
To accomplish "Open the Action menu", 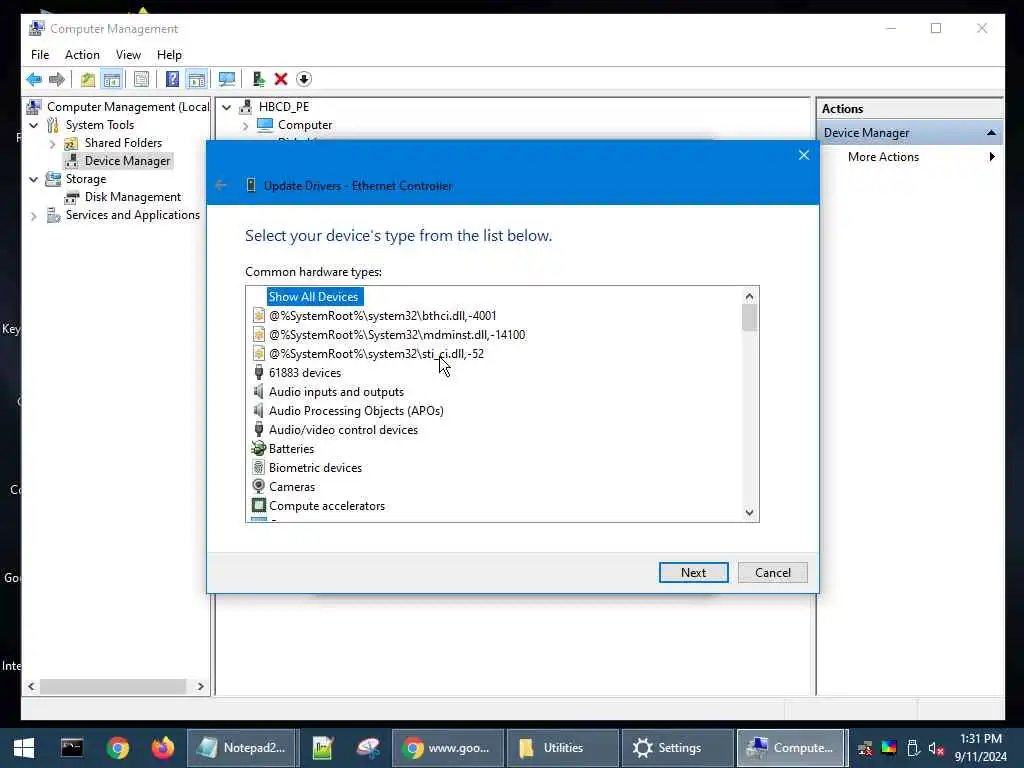I will tap(82, 55).
